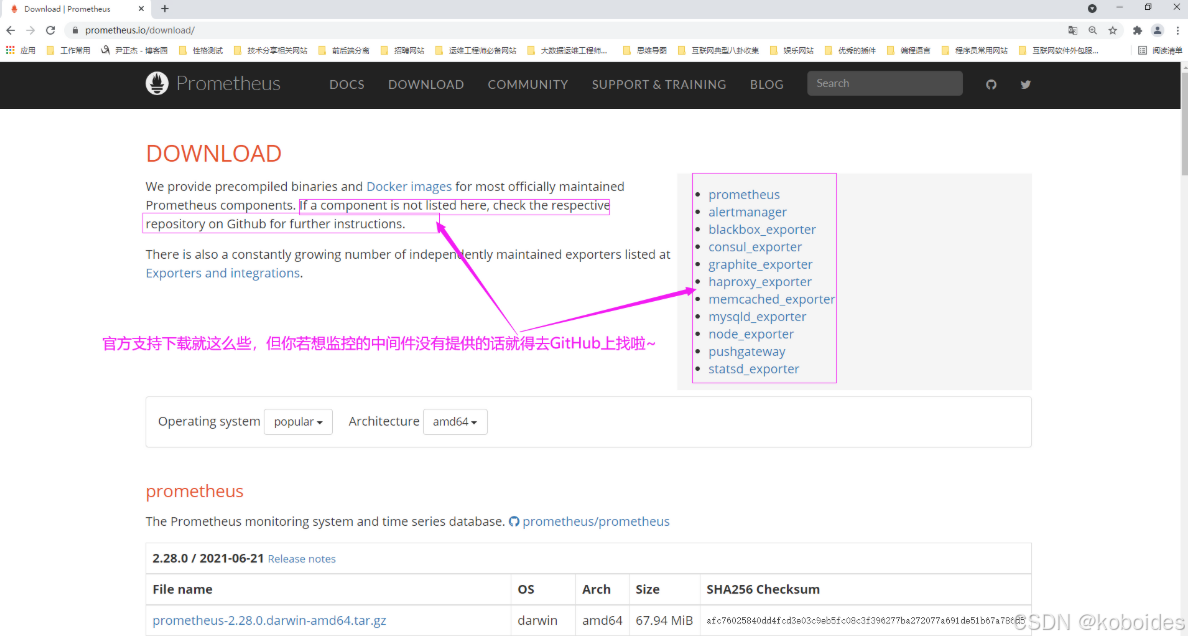
Task: Open the 阅读清单 reading list
Action: coord(1160,51)
